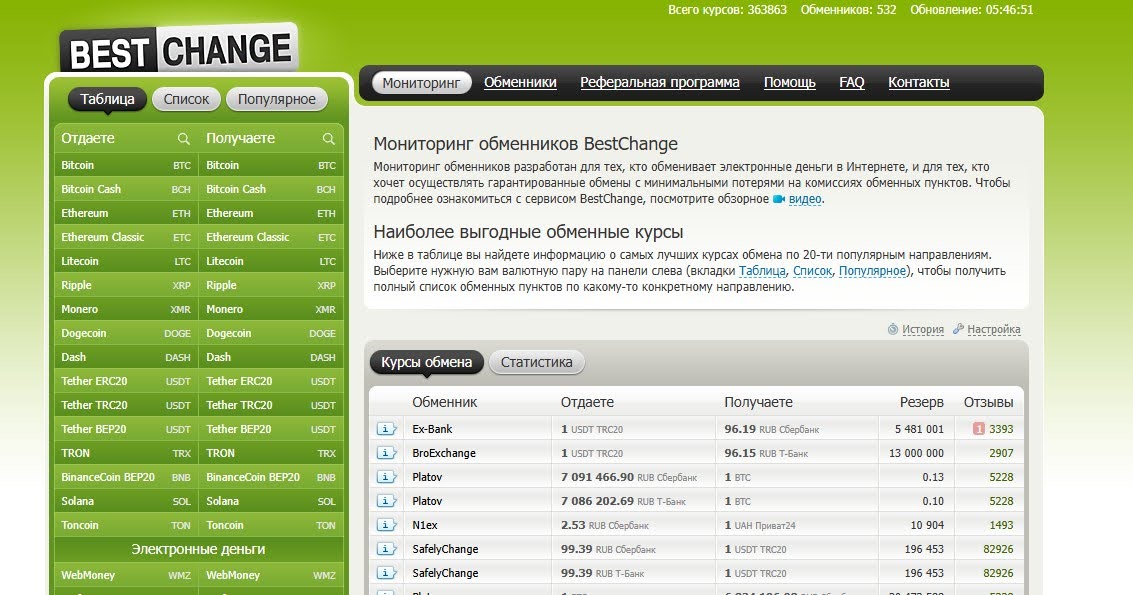Screen dimensions: 1133x595
Task: Open the BroExchange exchanger page
Action: pyautogui.click(x=442, y=452)
